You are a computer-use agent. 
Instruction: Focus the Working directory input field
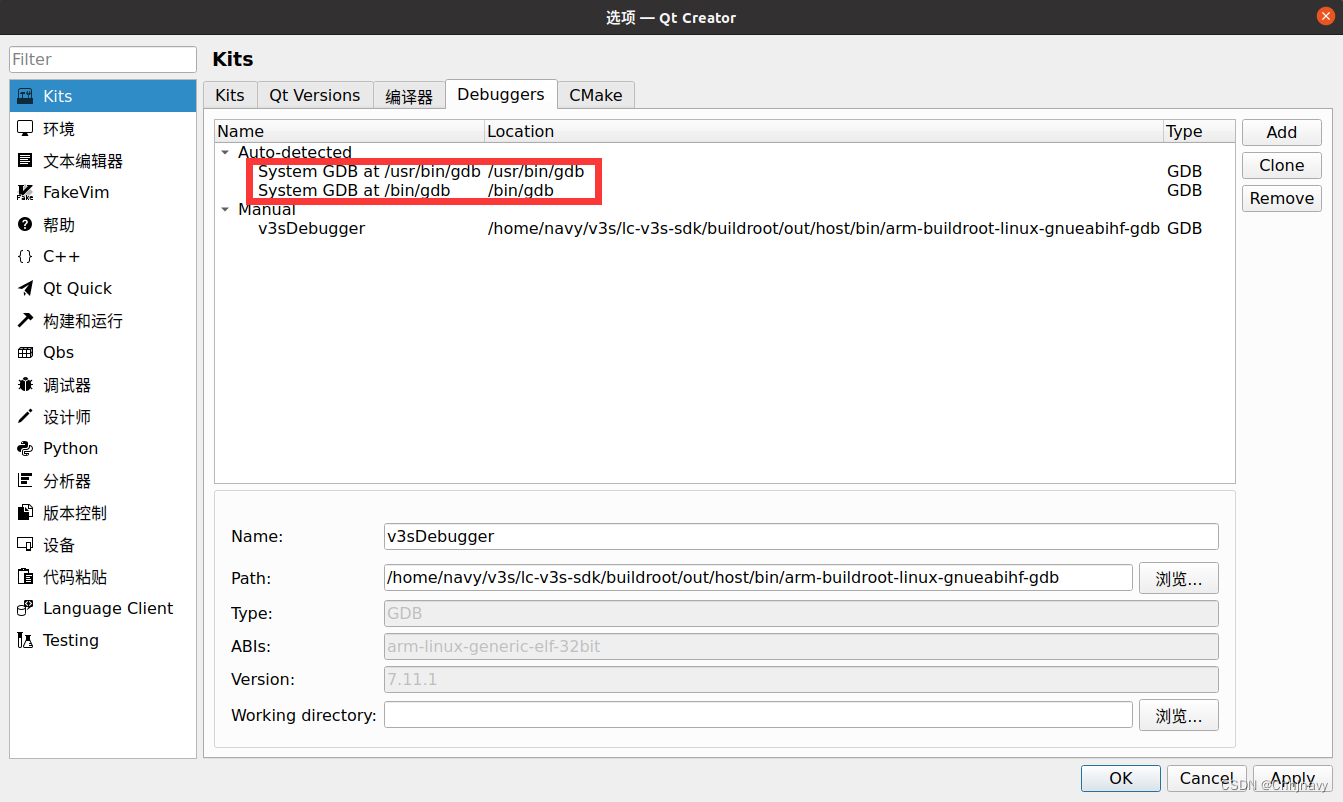(758, 715)
